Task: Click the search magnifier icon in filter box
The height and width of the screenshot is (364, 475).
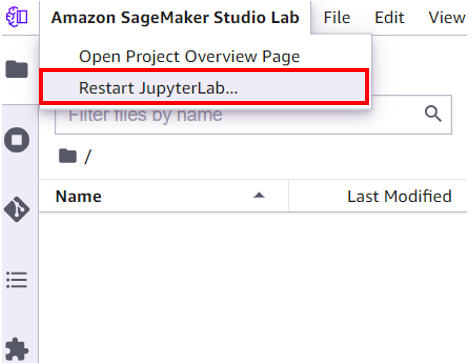Action: pos(433,114)
